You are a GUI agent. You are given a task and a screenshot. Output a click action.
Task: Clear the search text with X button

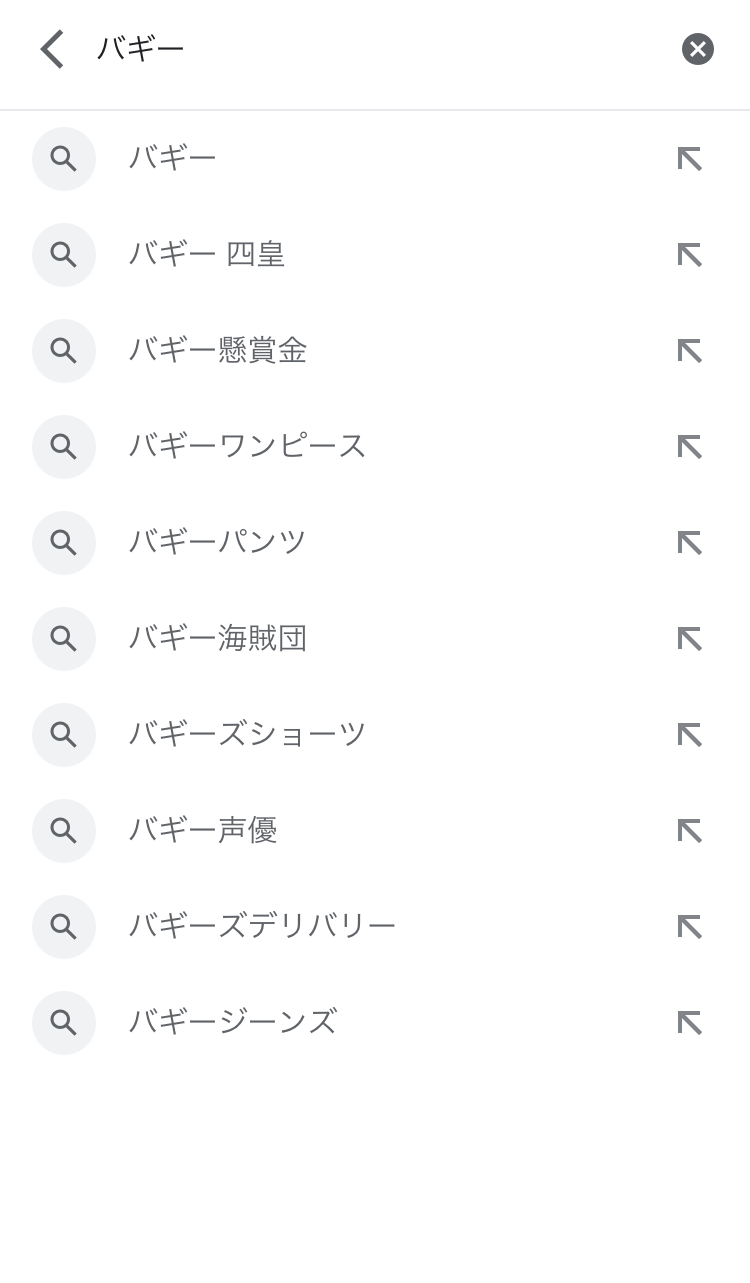697,49
